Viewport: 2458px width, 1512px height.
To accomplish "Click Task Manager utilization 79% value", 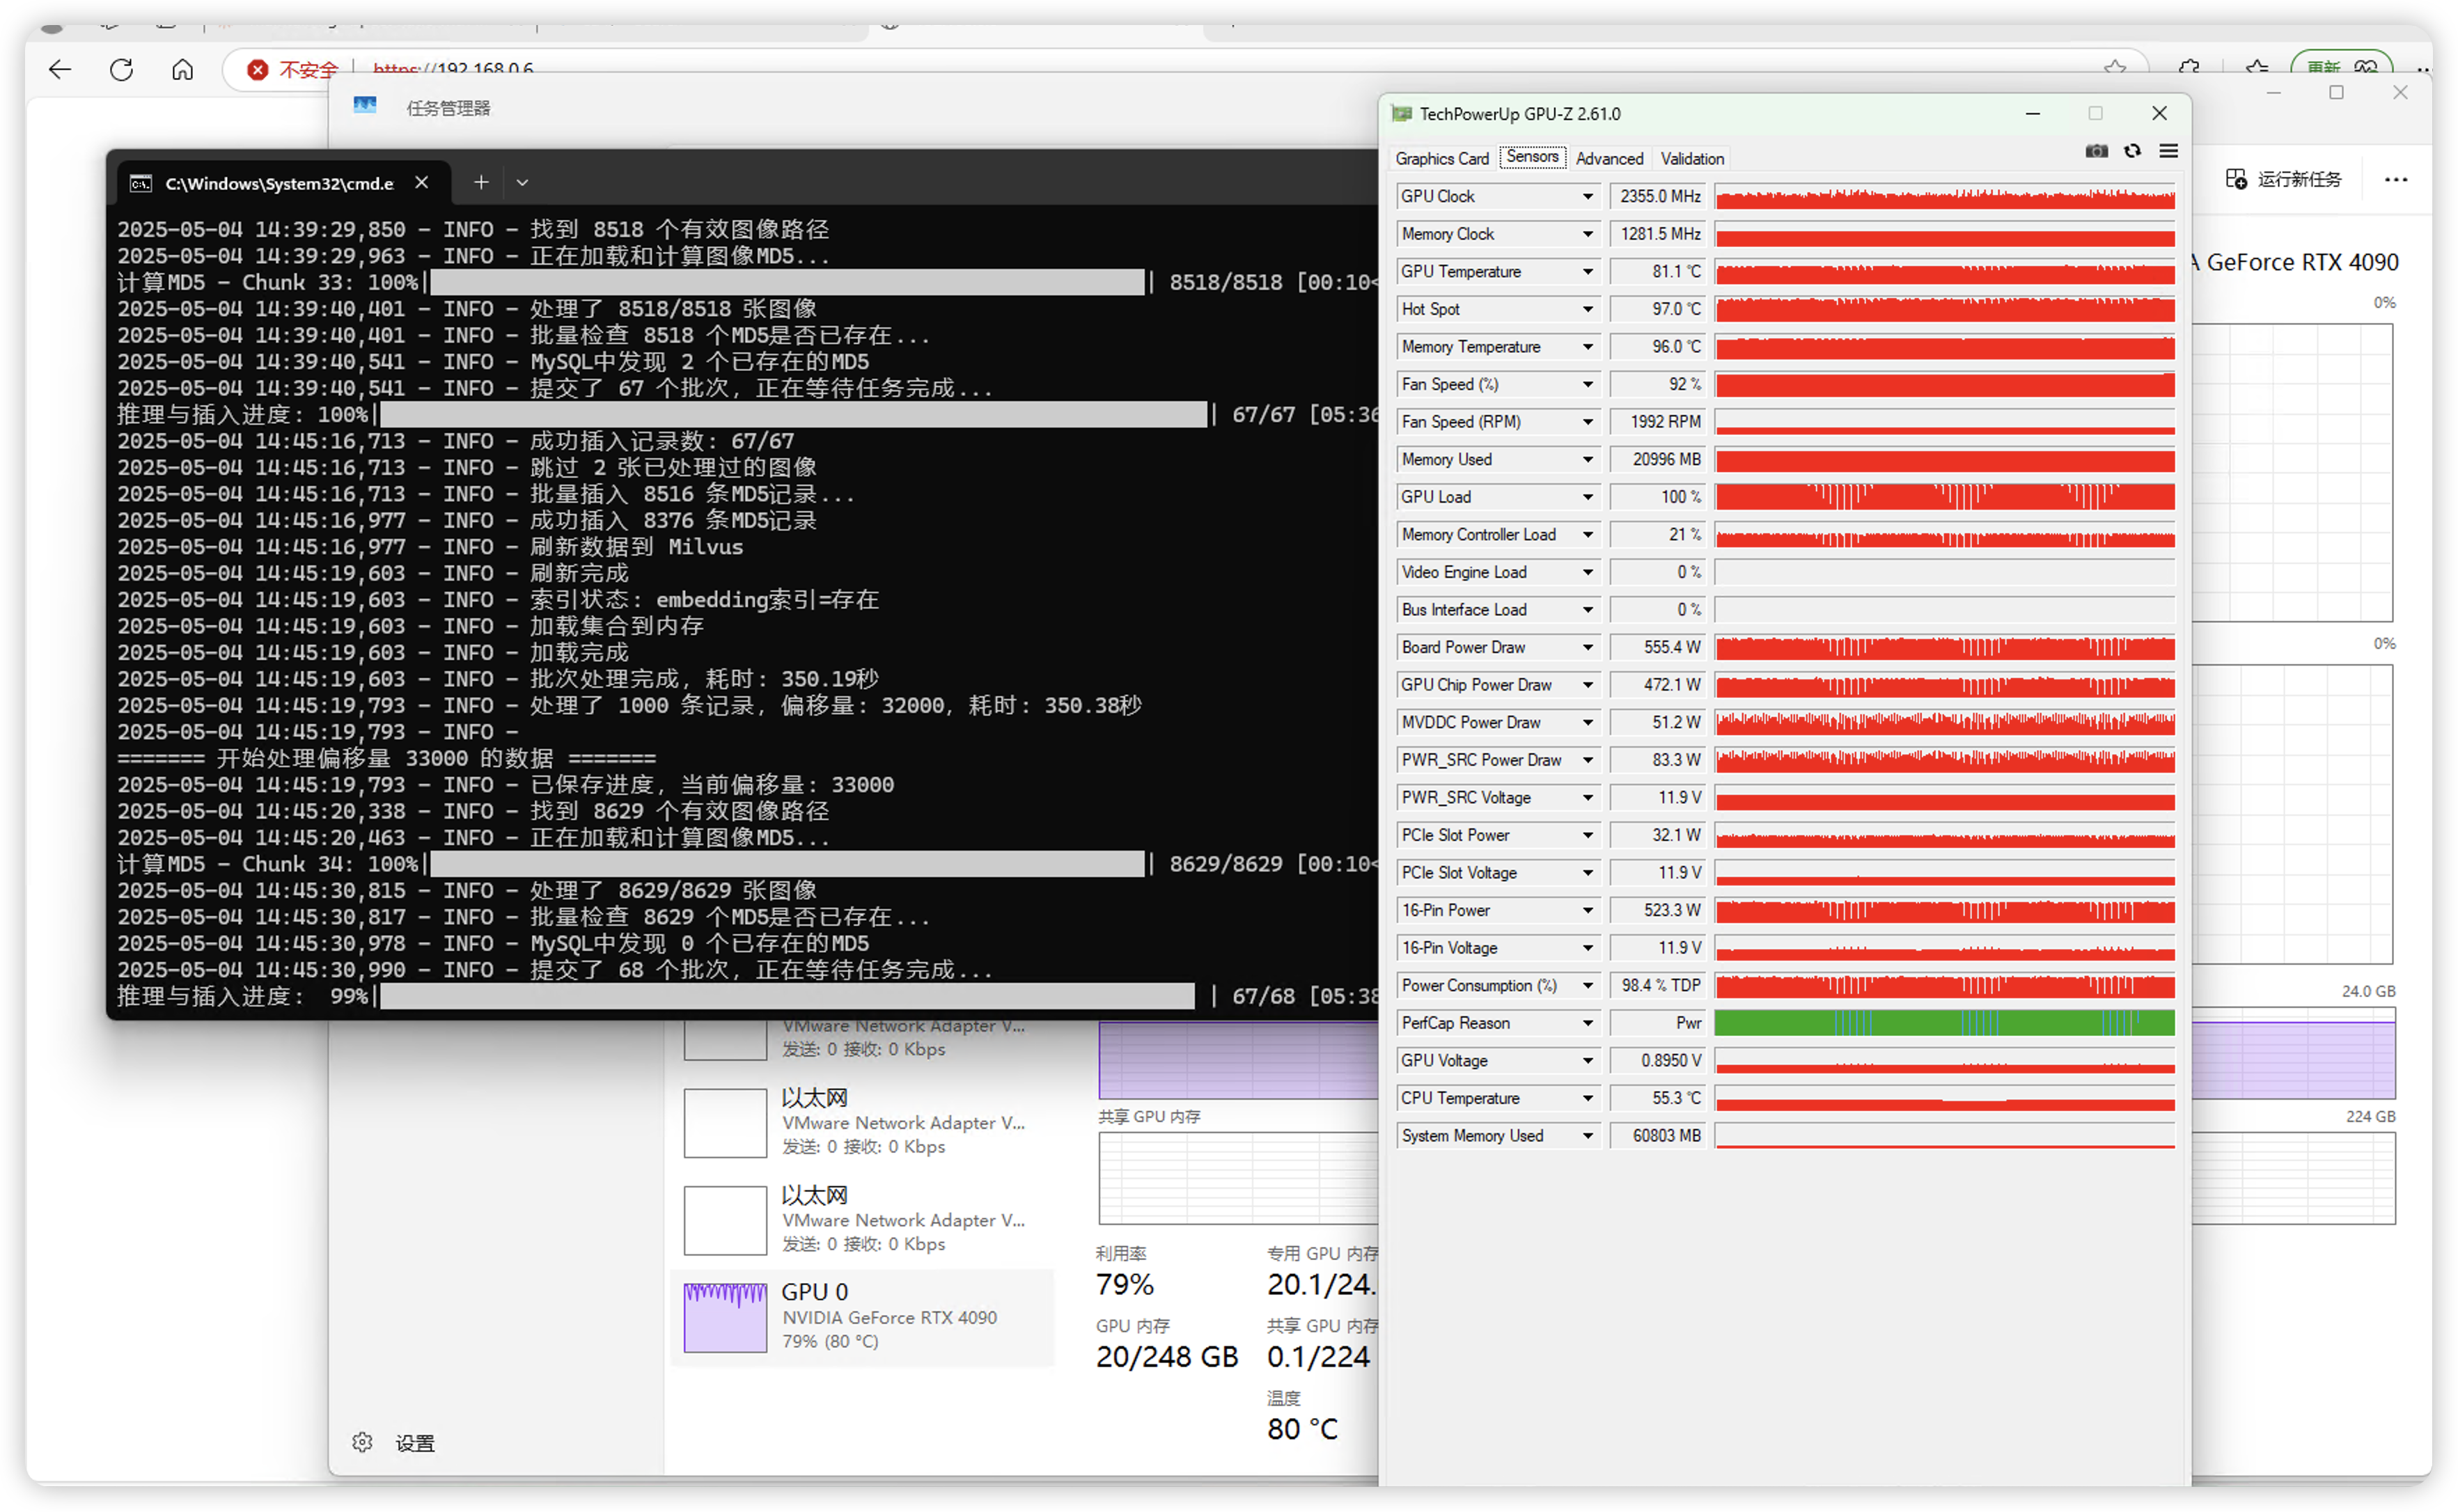I will 1124,1284.
